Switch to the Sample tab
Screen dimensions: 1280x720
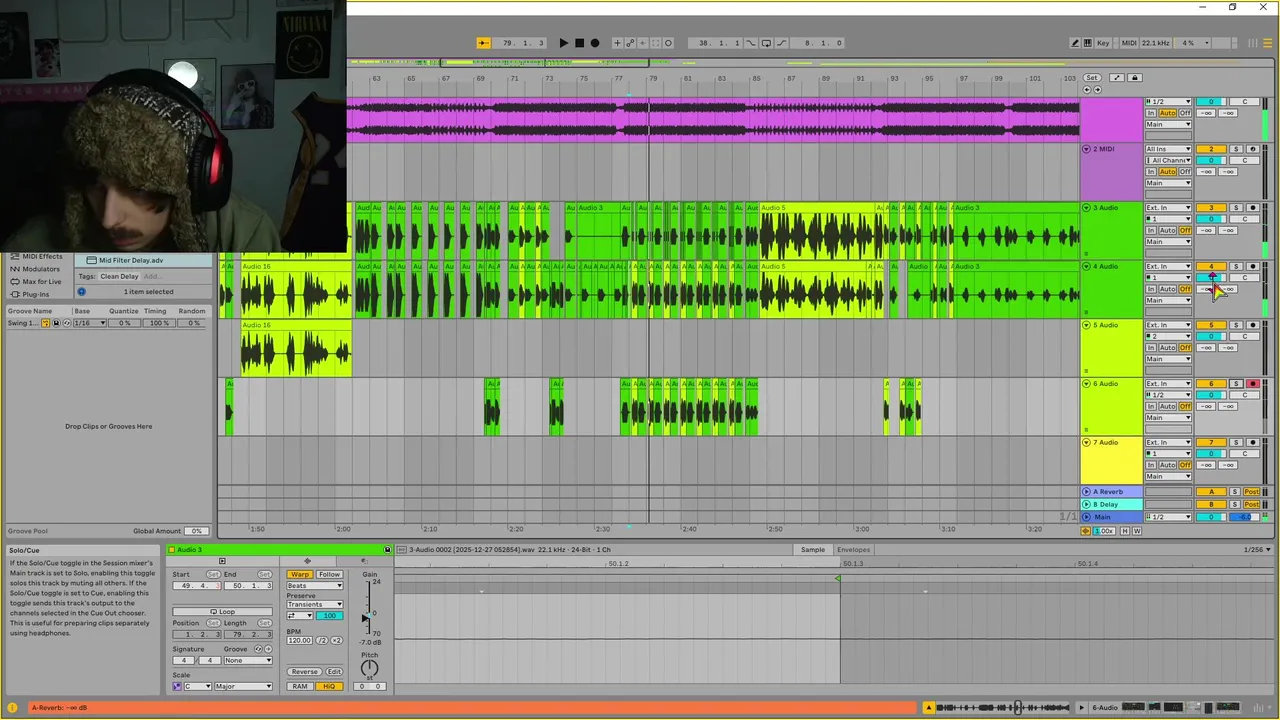pyautogui.click(x=813, y=550)
